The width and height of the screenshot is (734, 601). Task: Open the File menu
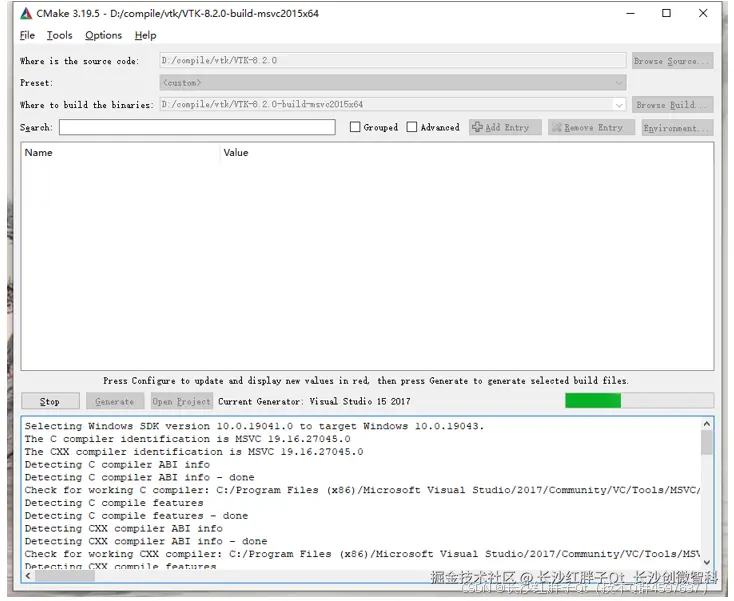tap(27, 35)
